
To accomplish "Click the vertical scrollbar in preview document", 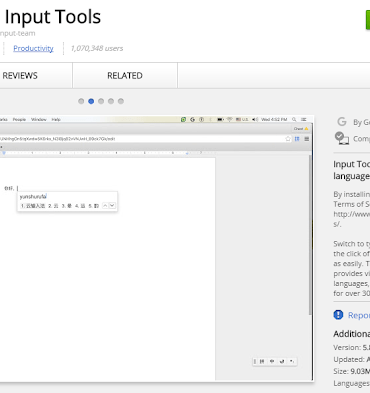I will (x=311, y=235).
